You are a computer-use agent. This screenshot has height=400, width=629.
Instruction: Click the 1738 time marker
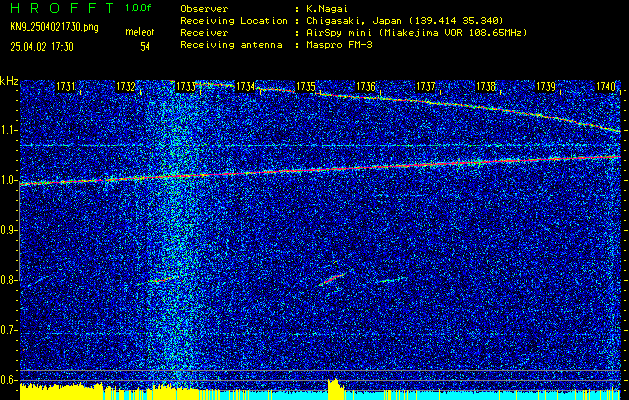[x=486, y=87]
